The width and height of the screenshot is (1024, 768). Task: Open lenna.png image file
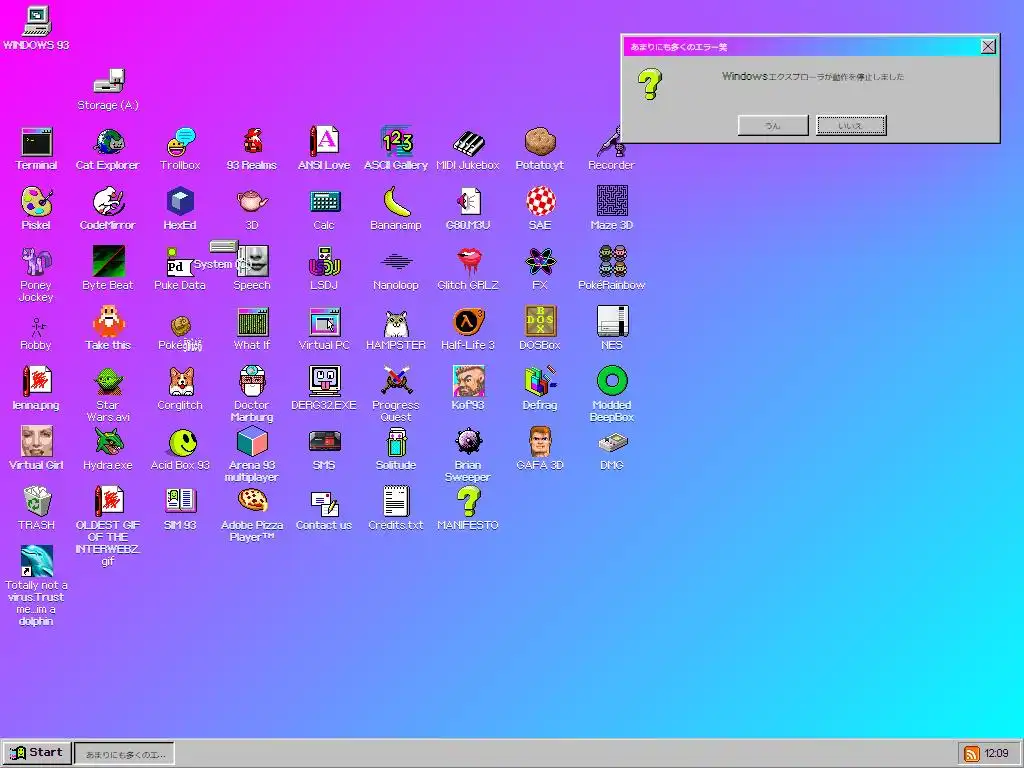(37, 381)
